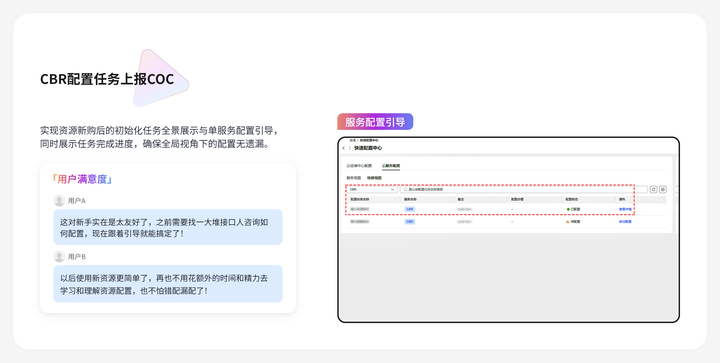The image size is (720, 363).
Task: Click the 「用户满意度」 heading
Action: coord(82,179)
